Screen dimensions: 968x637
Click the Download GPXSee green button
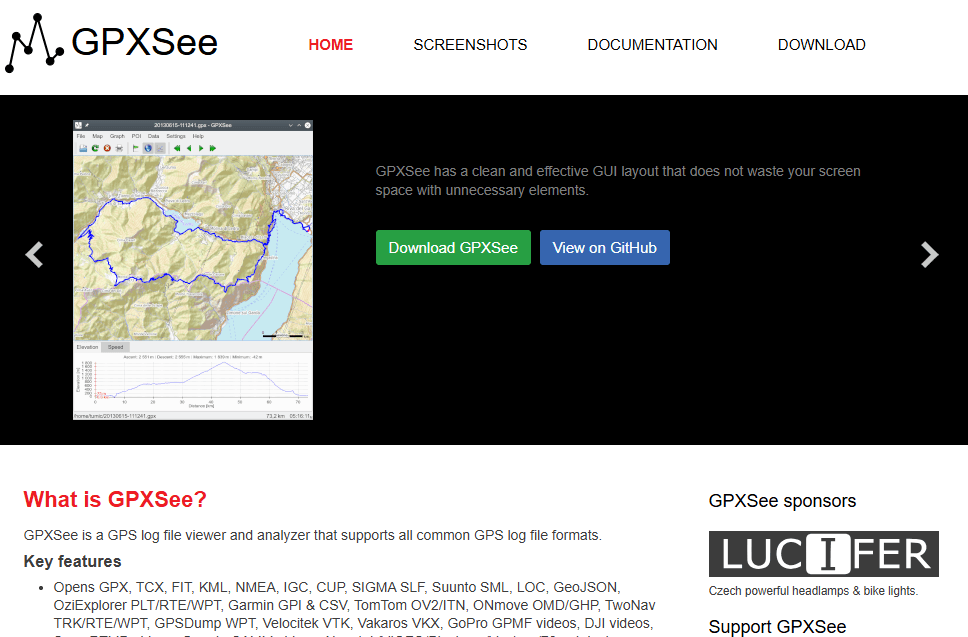(453, 248)
